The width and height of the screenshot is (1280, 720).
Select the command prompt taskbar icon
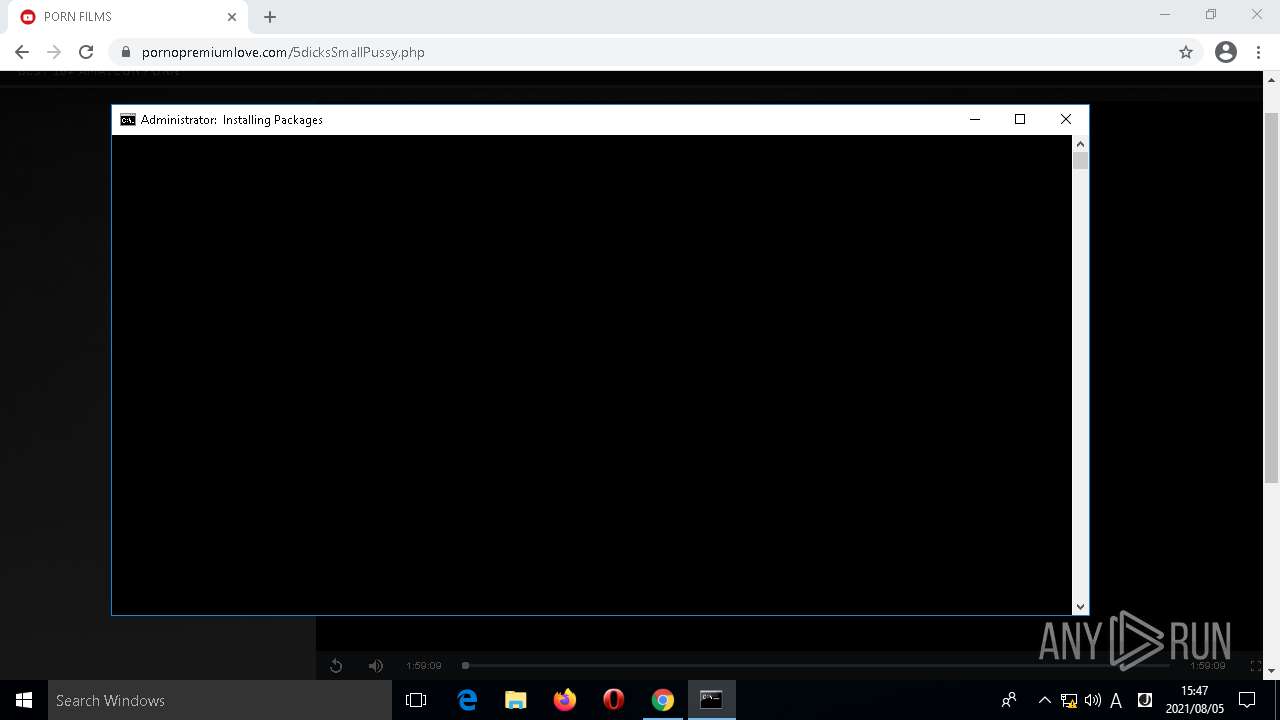(712, 700)
